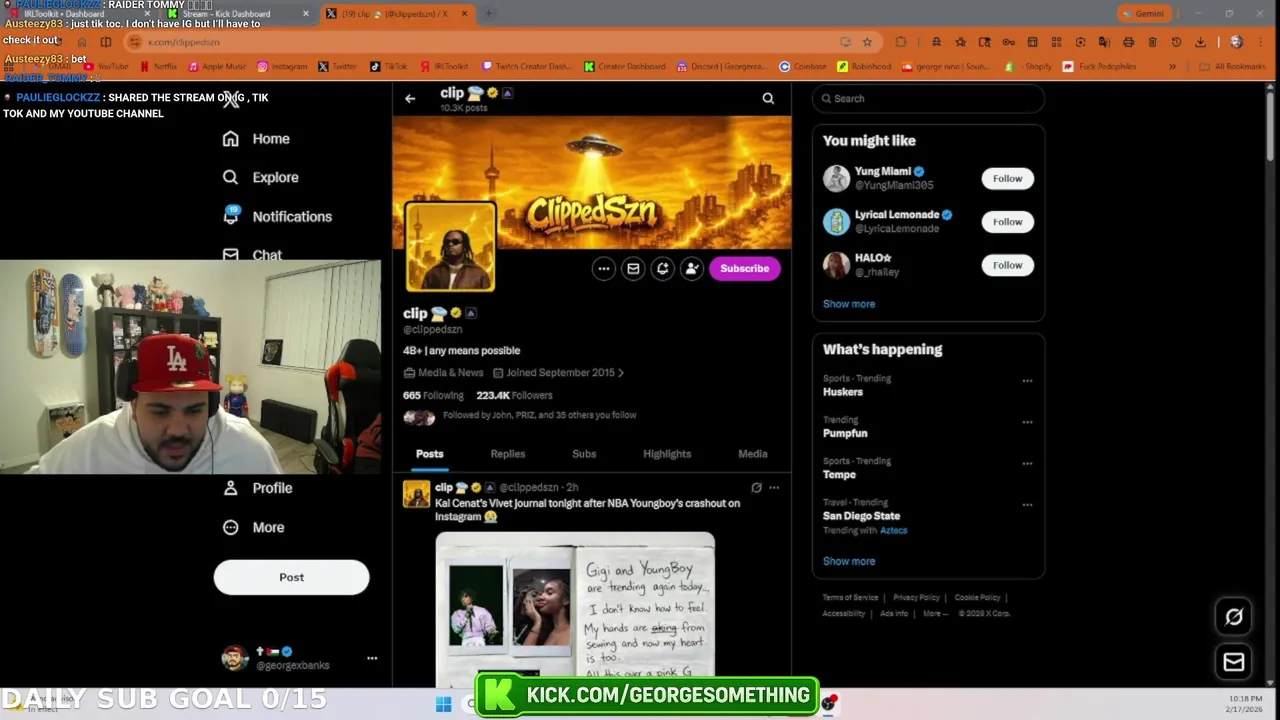Open the TikTok bookmark
The image size is (1280, 720).
coord(389,67)
